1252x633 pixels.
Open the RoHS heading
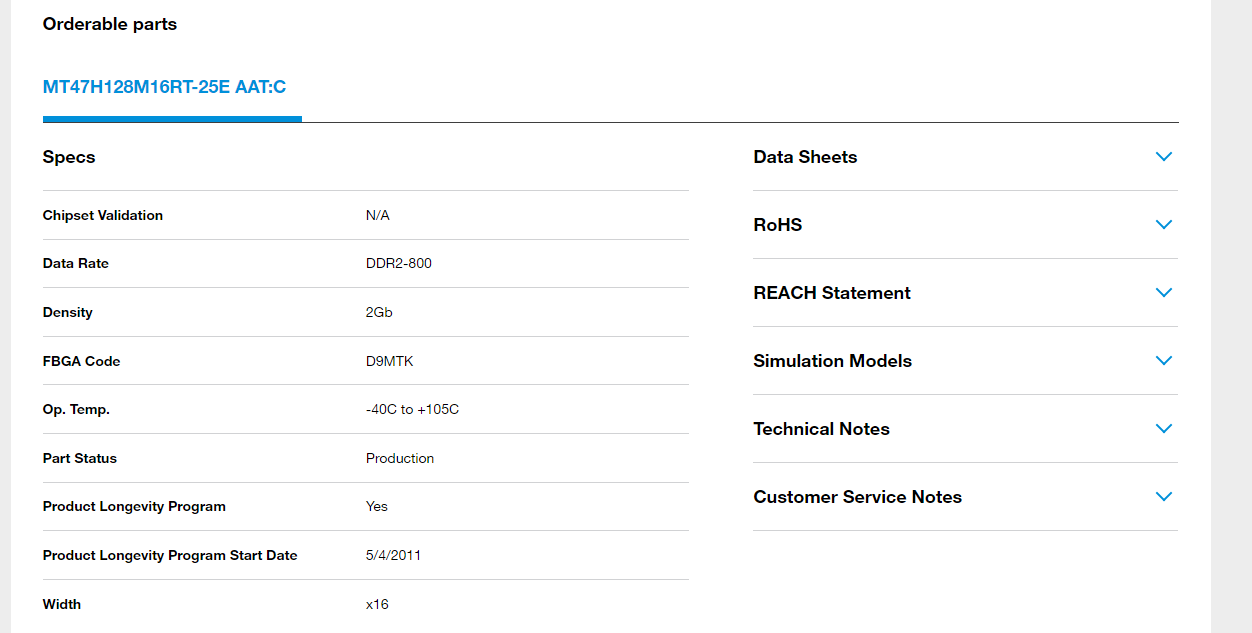click(x=778, y=225)
